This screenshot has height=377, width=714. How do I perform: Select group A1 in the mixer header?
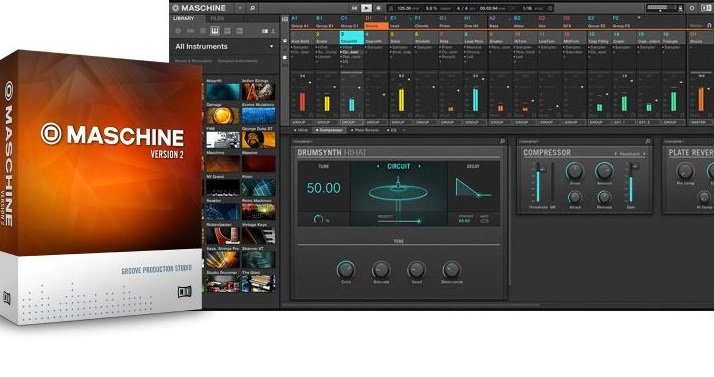coord(302,22)
